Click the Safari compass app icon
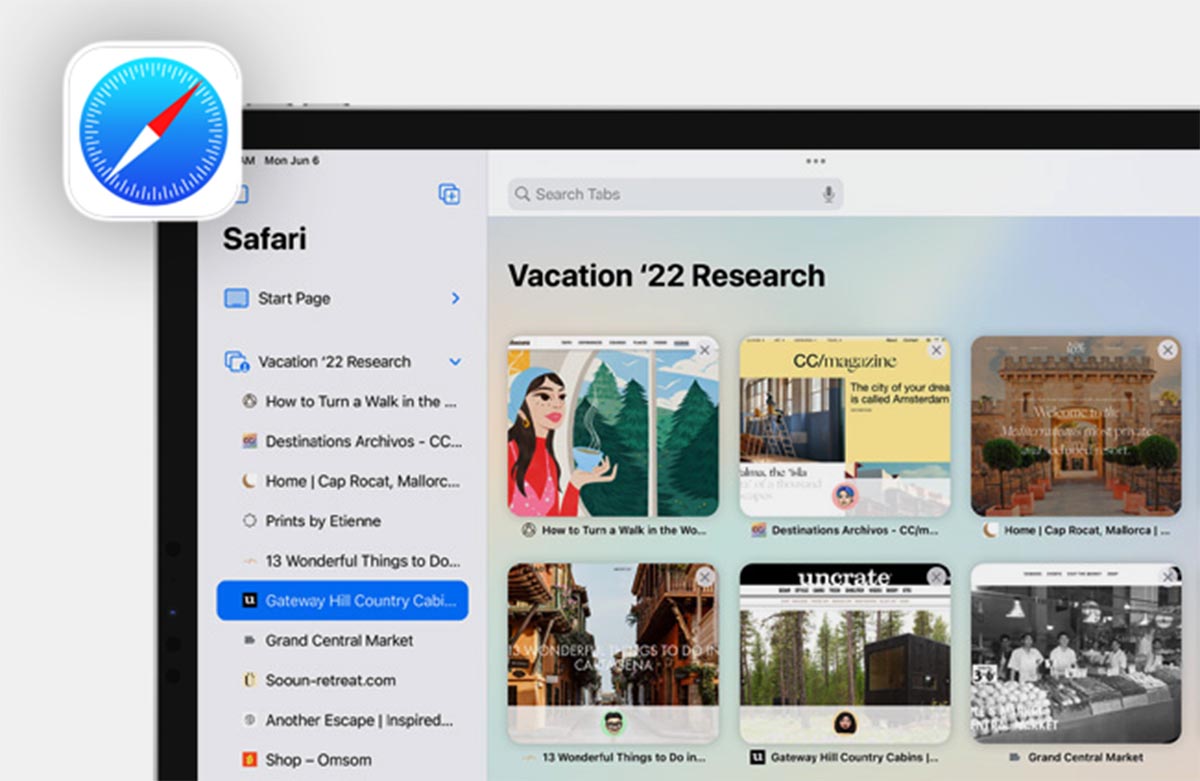This screenshot has height=781, width=1200. tap(153, 131)
